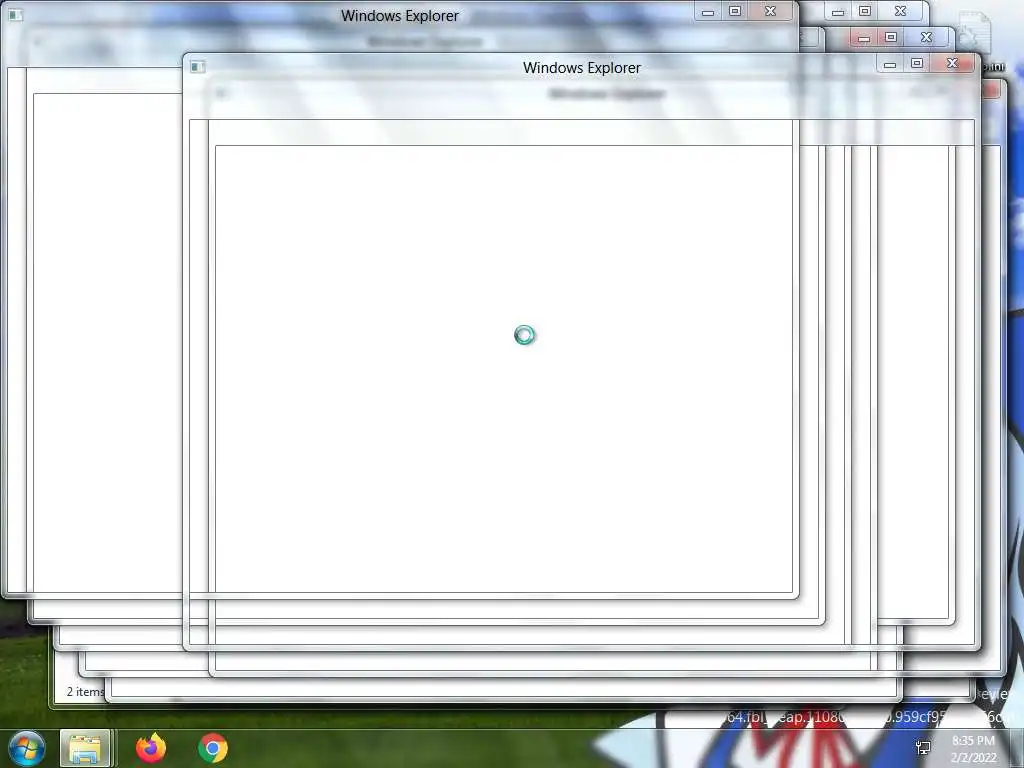Launch Firefox from the taskbar

click(x=151, y=748)
